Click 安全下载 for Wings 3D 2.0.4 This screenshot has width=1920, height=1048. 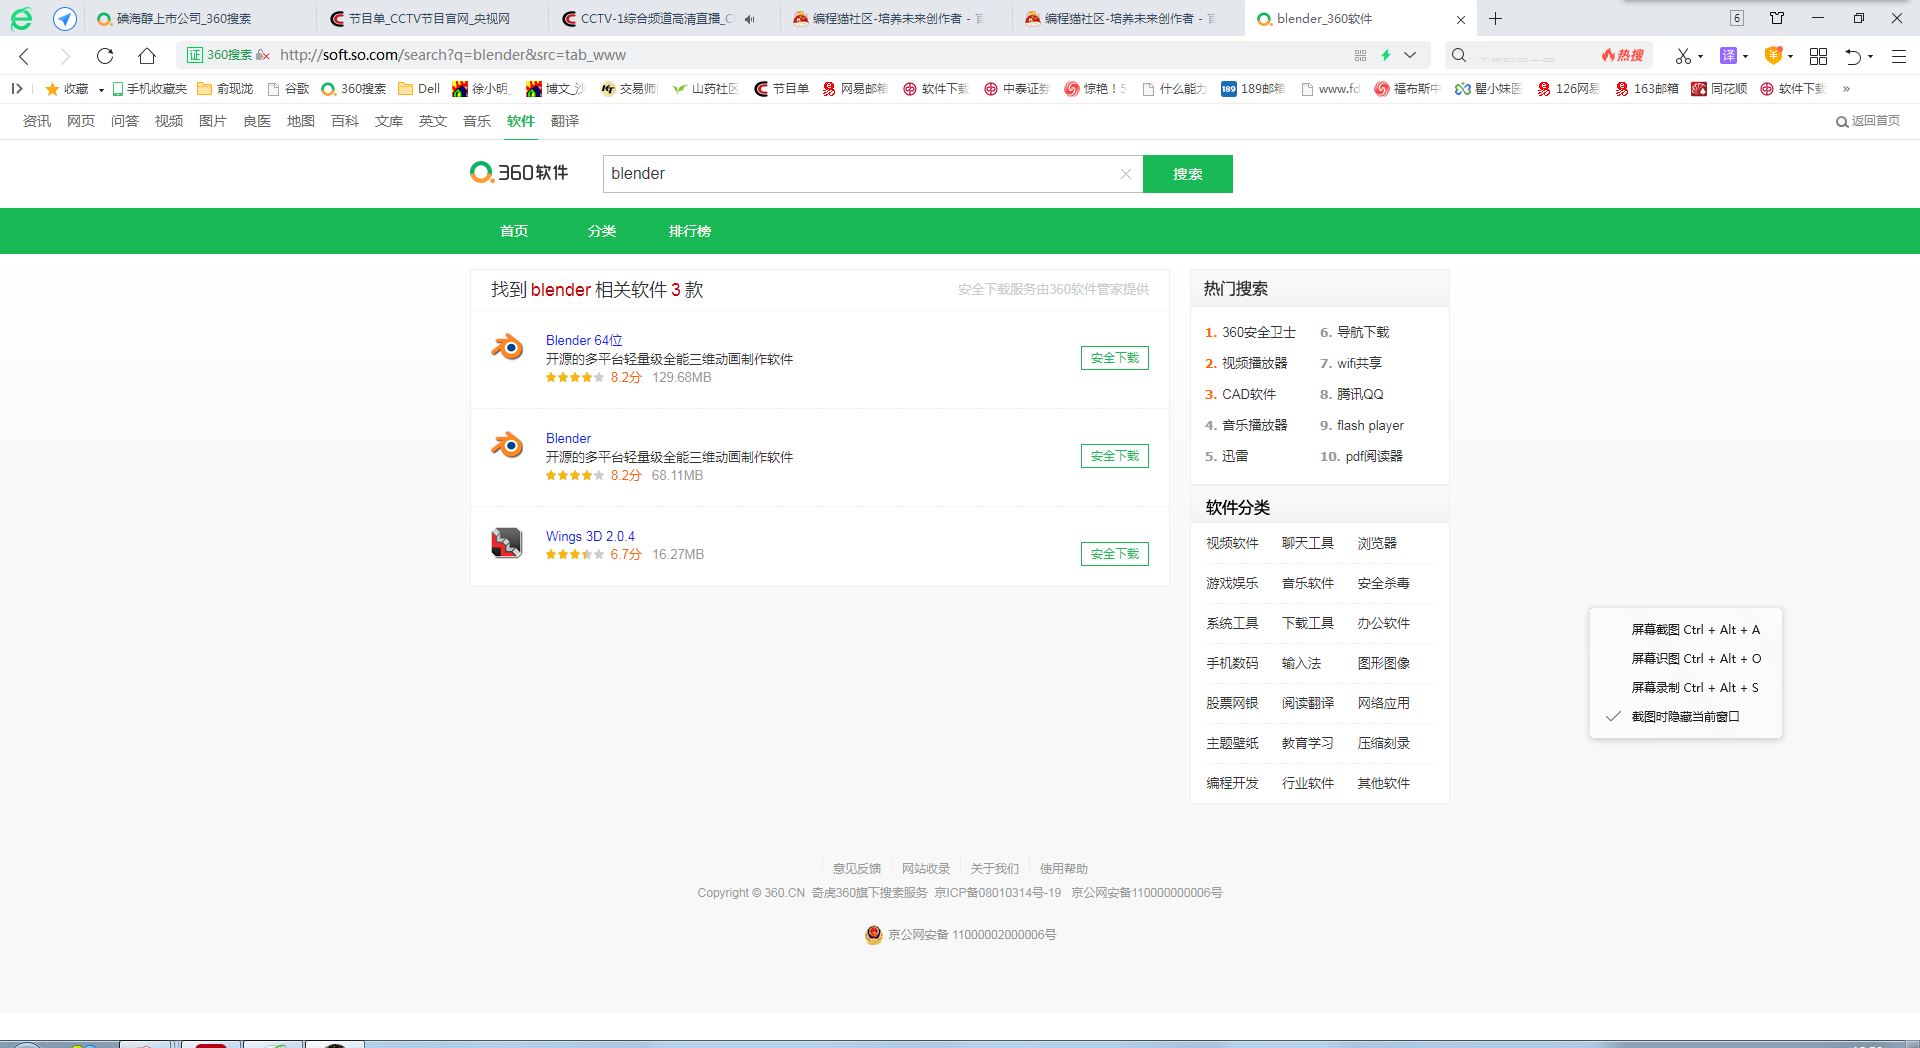coord(1115,554)
